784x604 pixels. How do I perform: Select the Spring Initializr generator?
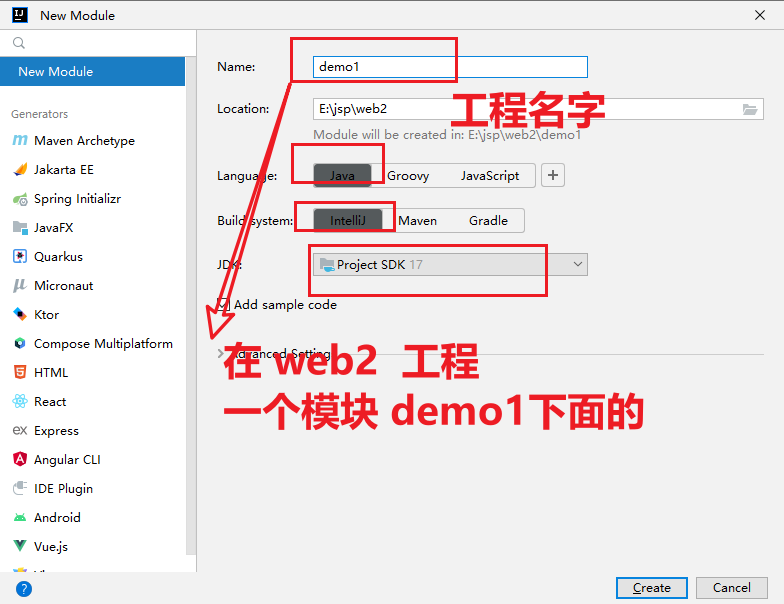pos(92,198)
